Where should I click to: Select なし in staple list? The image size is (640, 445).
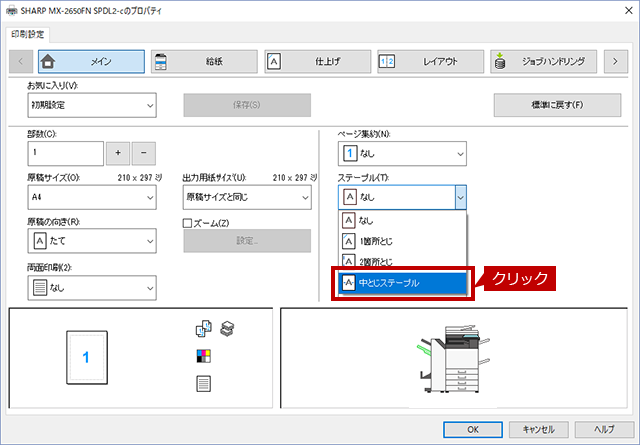coord(402,221)
